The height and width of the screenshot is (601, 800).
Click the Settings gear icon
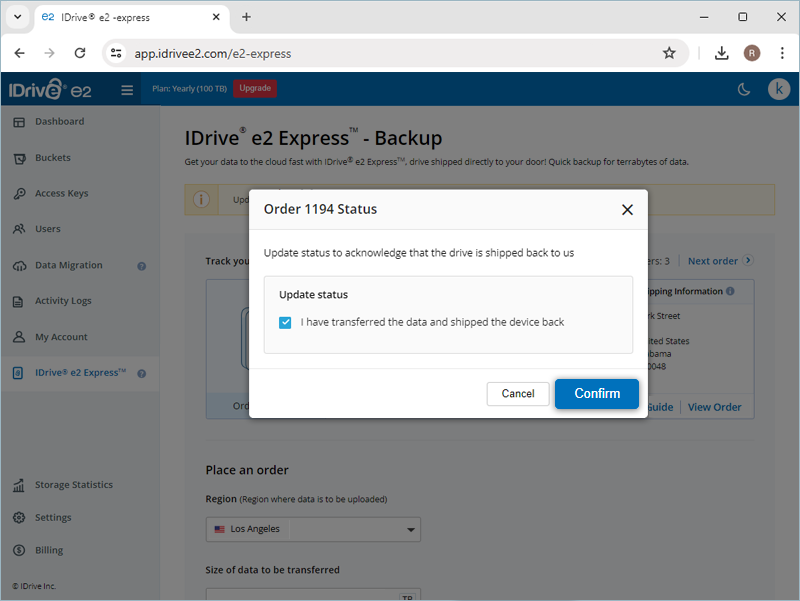click(19, 517)
